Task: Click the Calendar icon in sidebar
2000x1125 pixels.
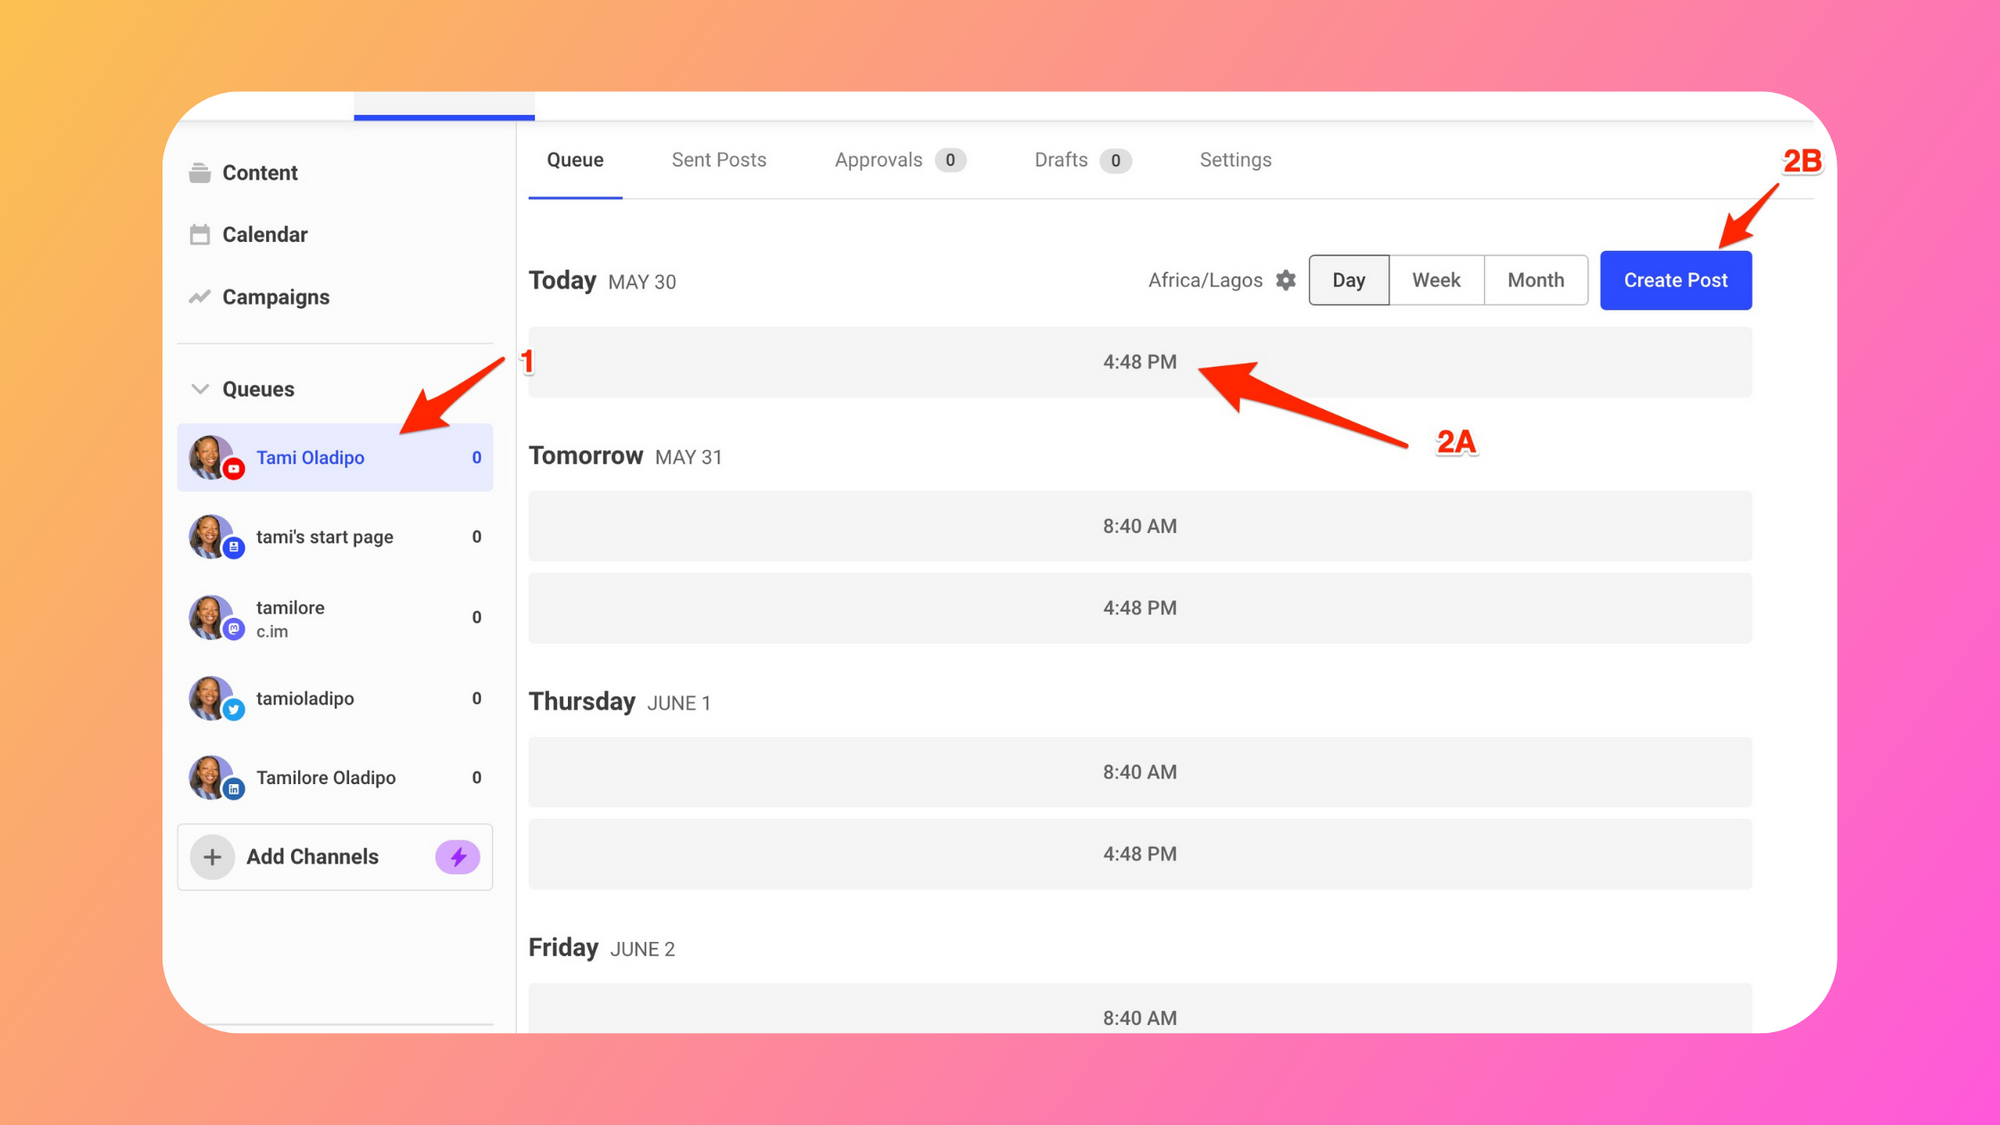Action: click(200, 235)
